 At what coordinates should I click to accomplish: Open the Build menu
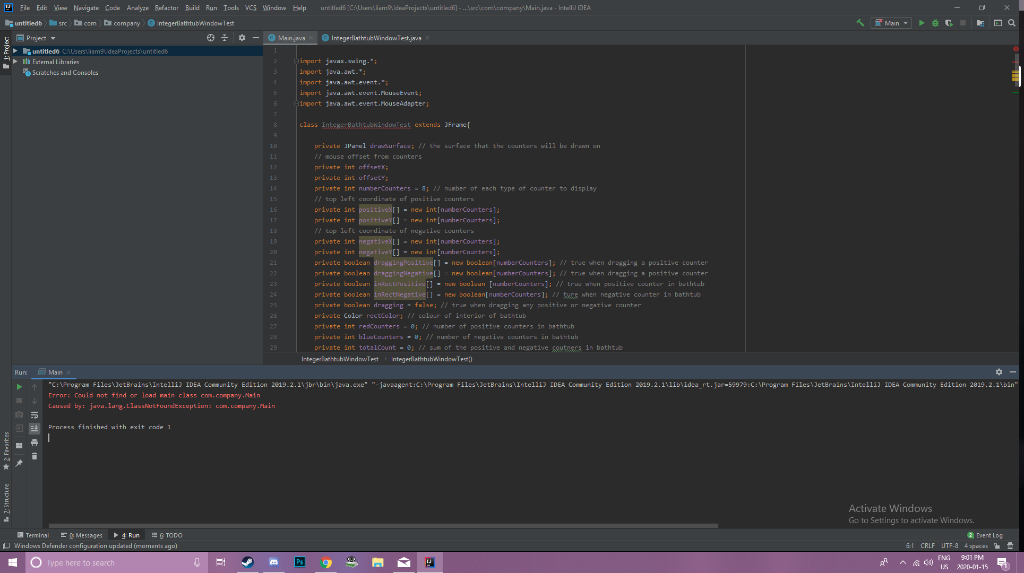pos(192,8)
